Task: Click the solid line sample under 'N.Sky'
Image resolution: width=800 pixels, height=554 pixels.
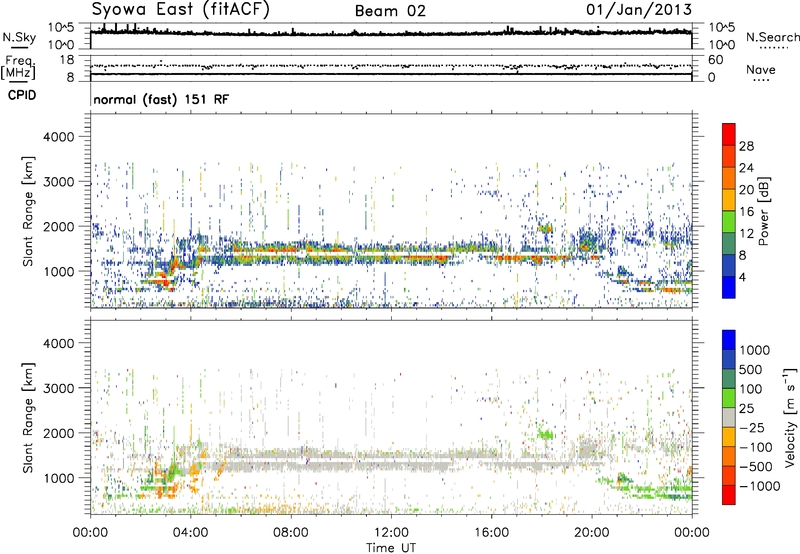Action: click(x=19, y=48)
